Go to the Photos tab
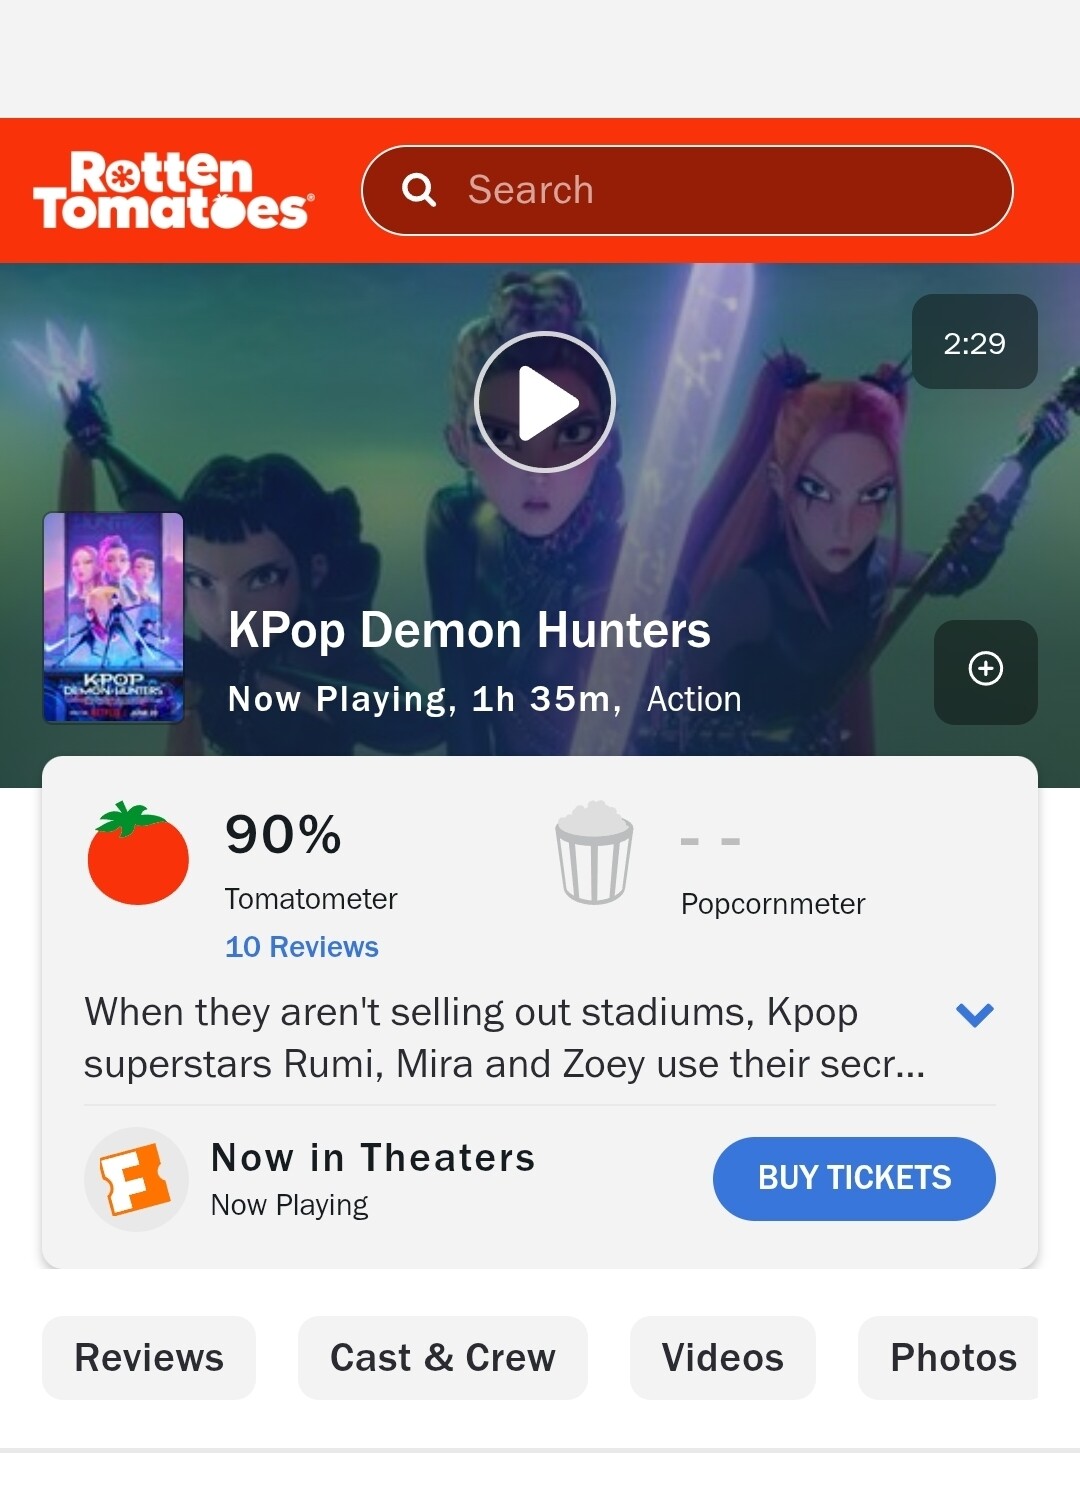The image size is (1080, 1503). (949, 1358)
